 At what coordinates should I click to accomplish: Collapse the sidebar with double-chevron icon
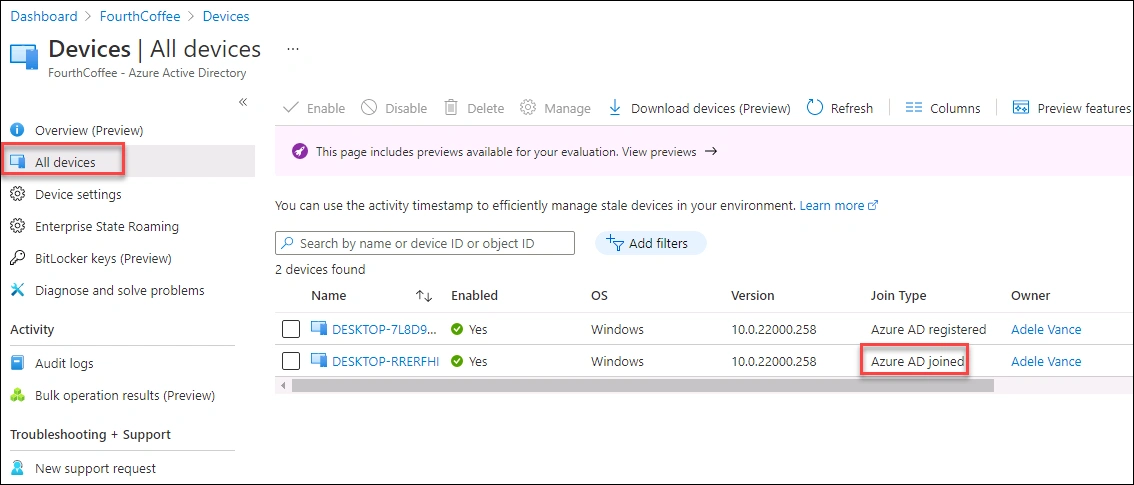coord(243,102)
